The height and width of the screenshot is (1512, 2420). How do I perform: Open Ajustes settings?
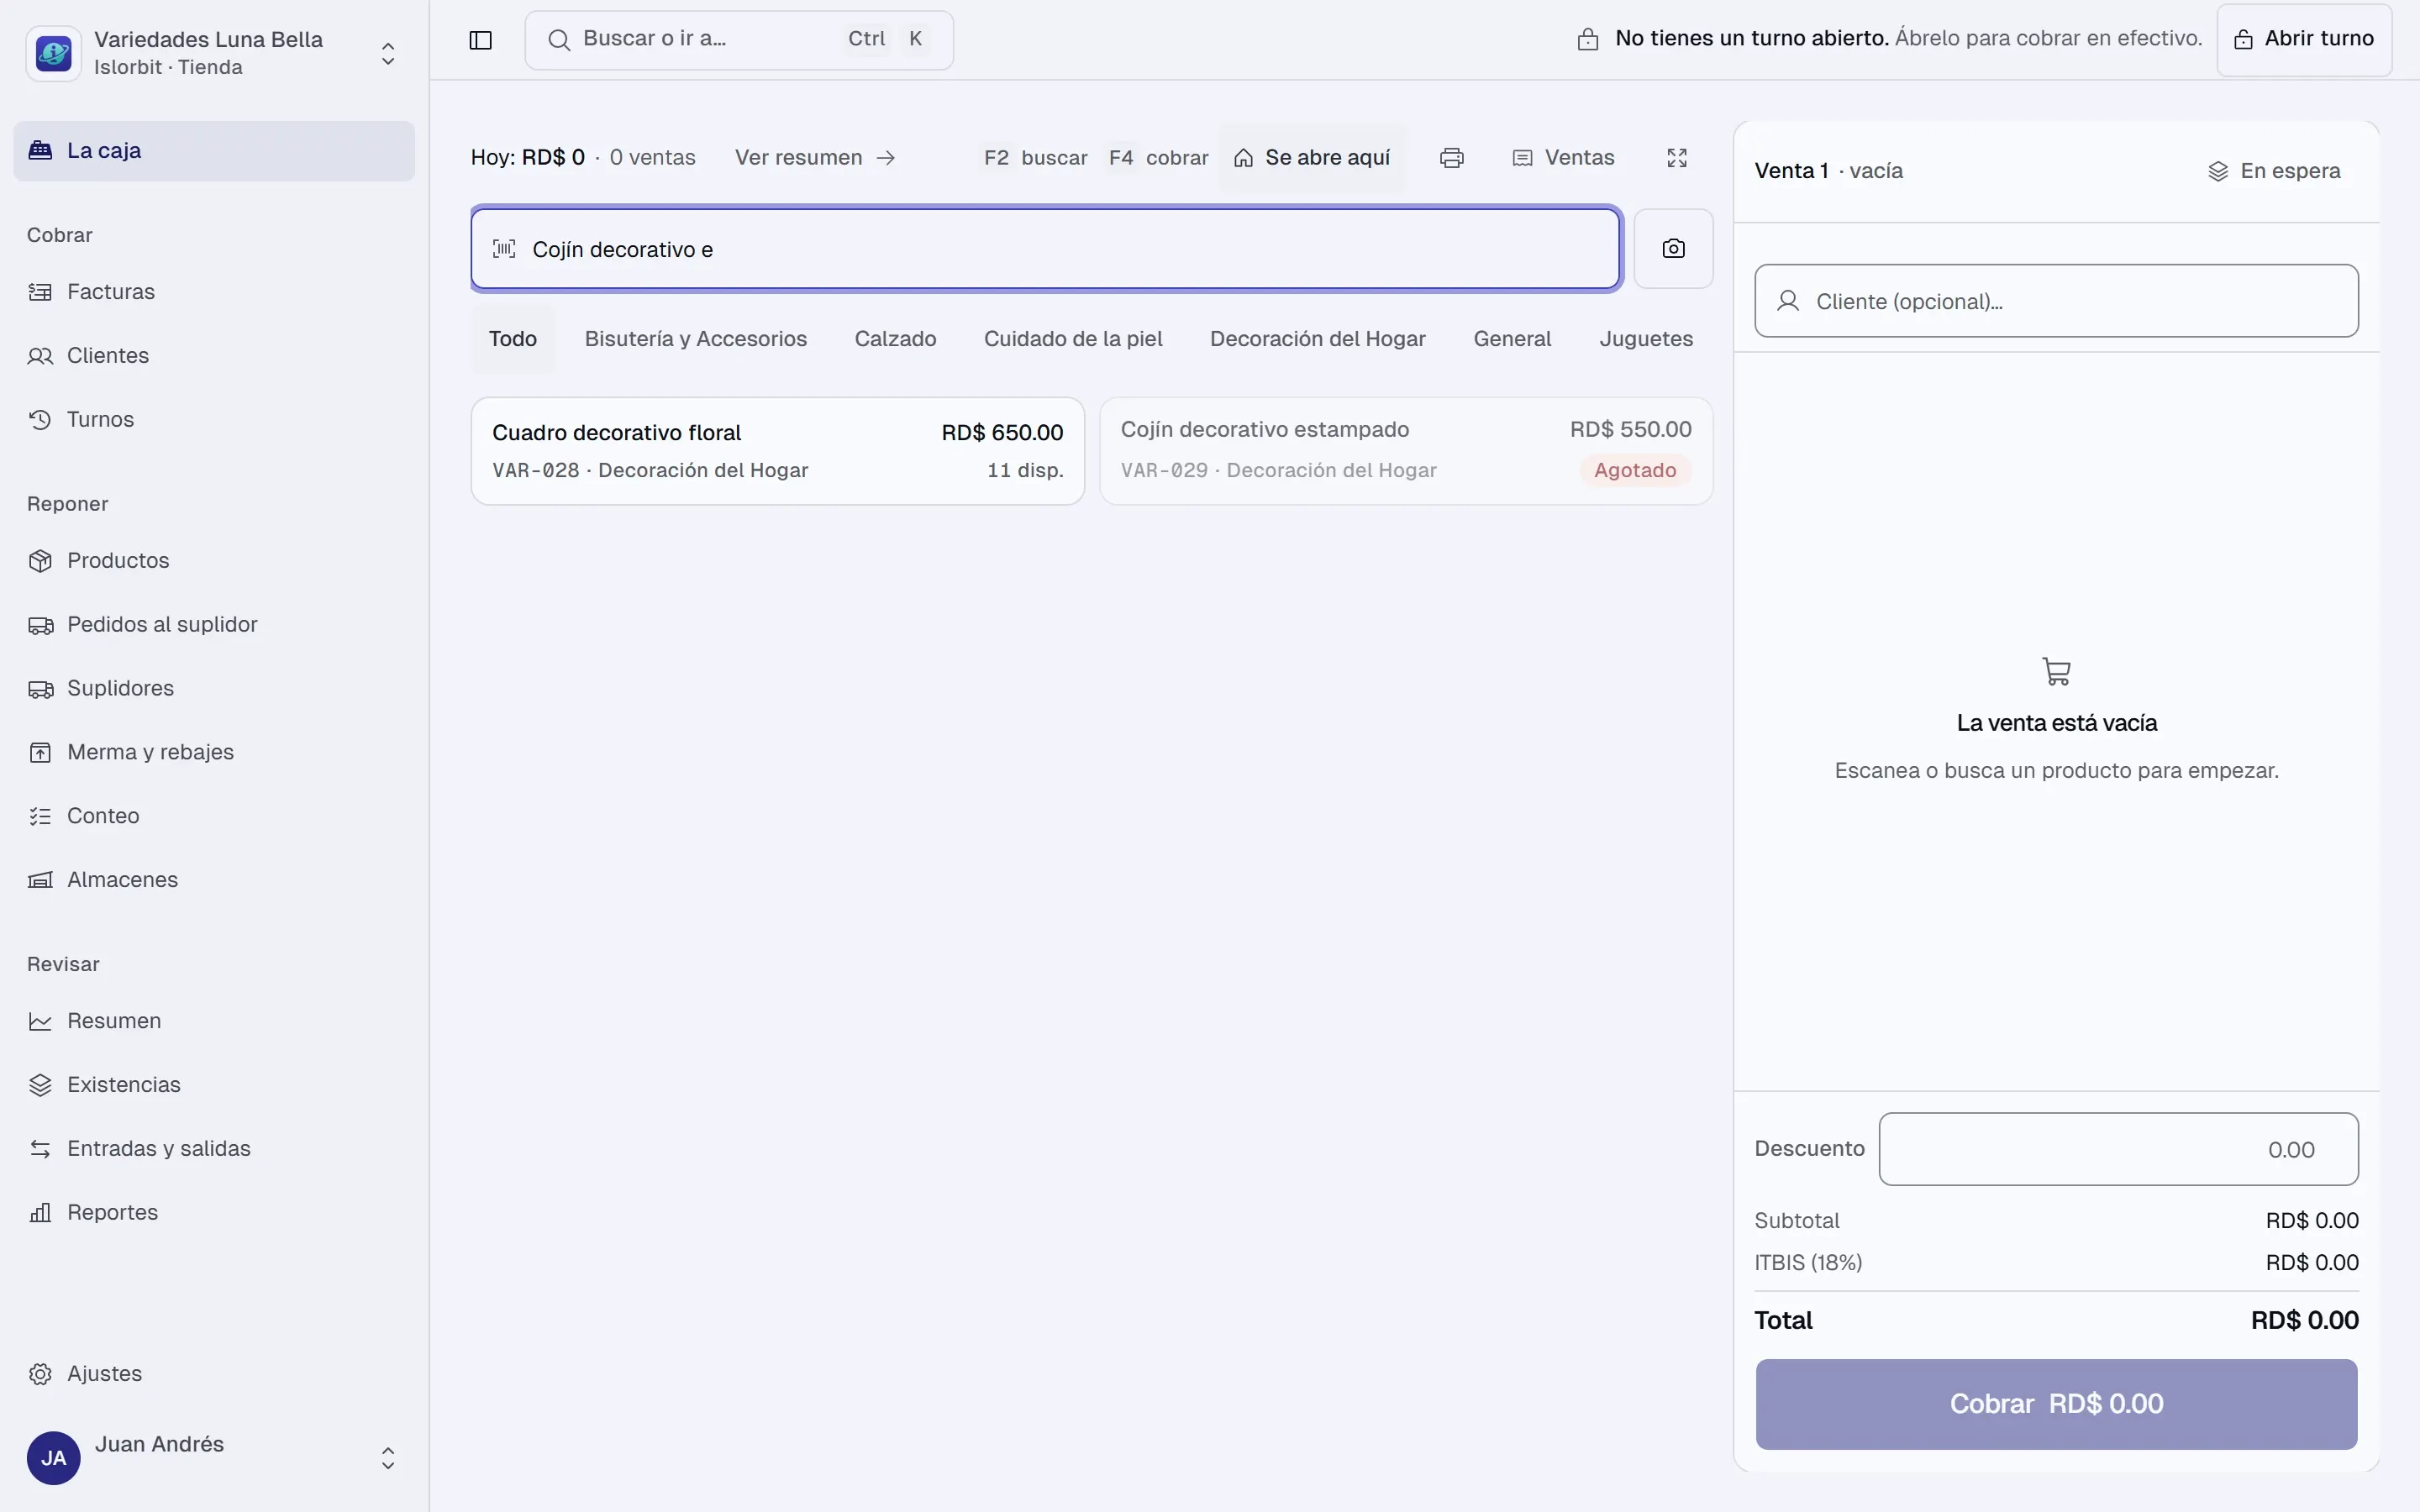(x=214, y=1375)
